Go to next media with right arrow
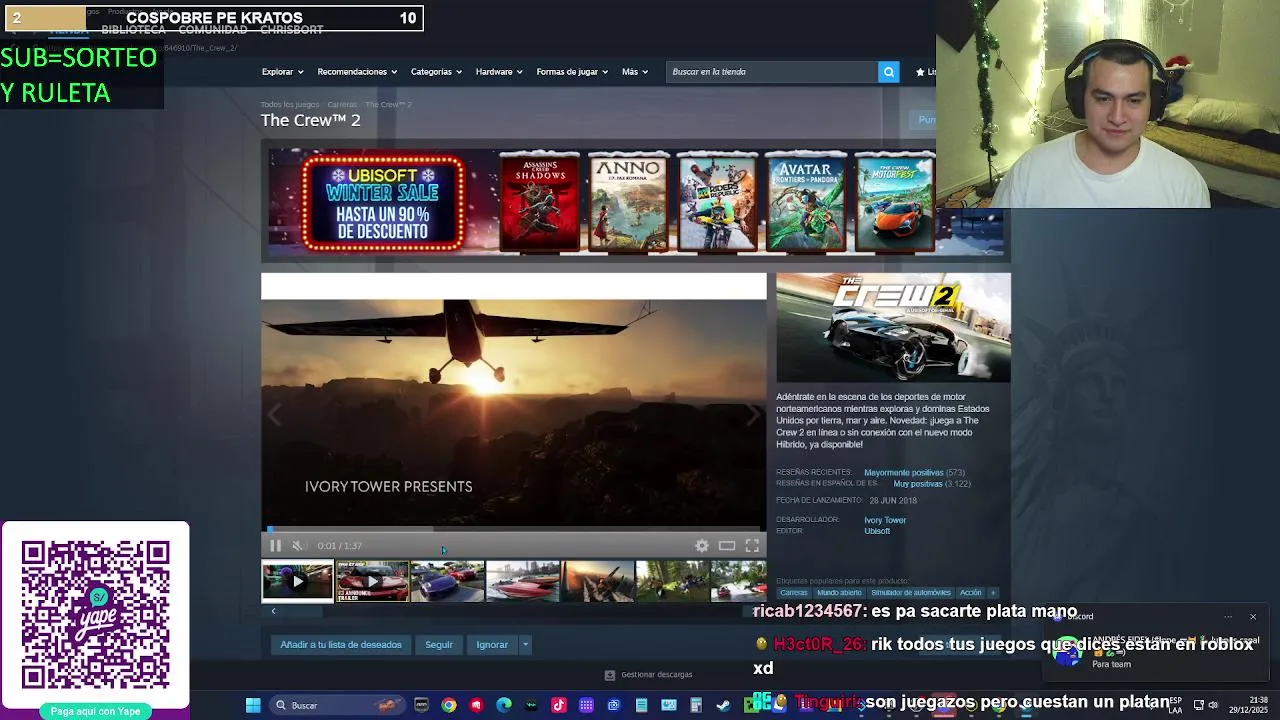 click(x=755, y=415)
